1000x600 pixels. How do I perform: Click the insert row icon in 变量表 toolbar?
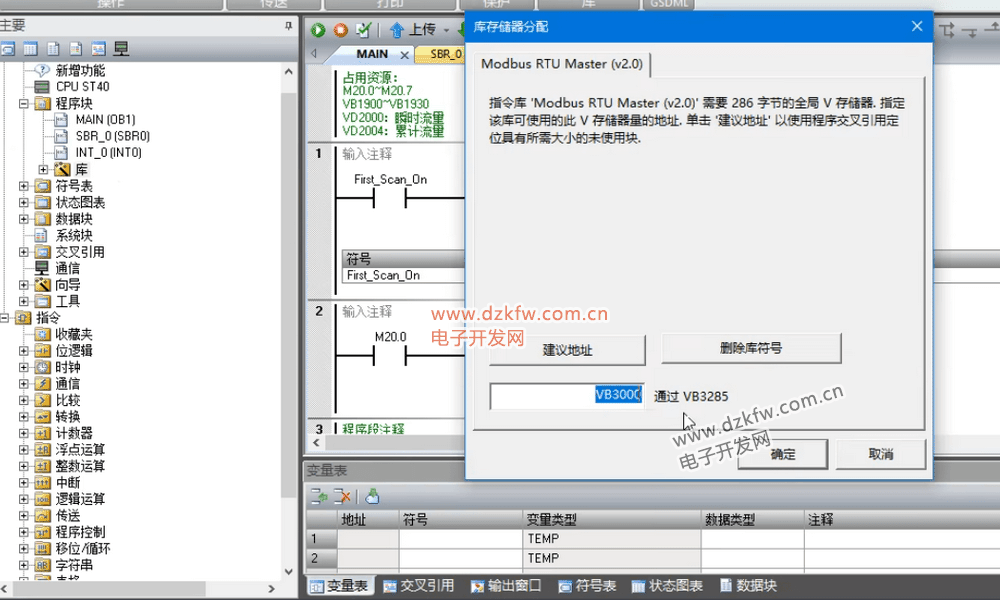[x=319, y=496]
